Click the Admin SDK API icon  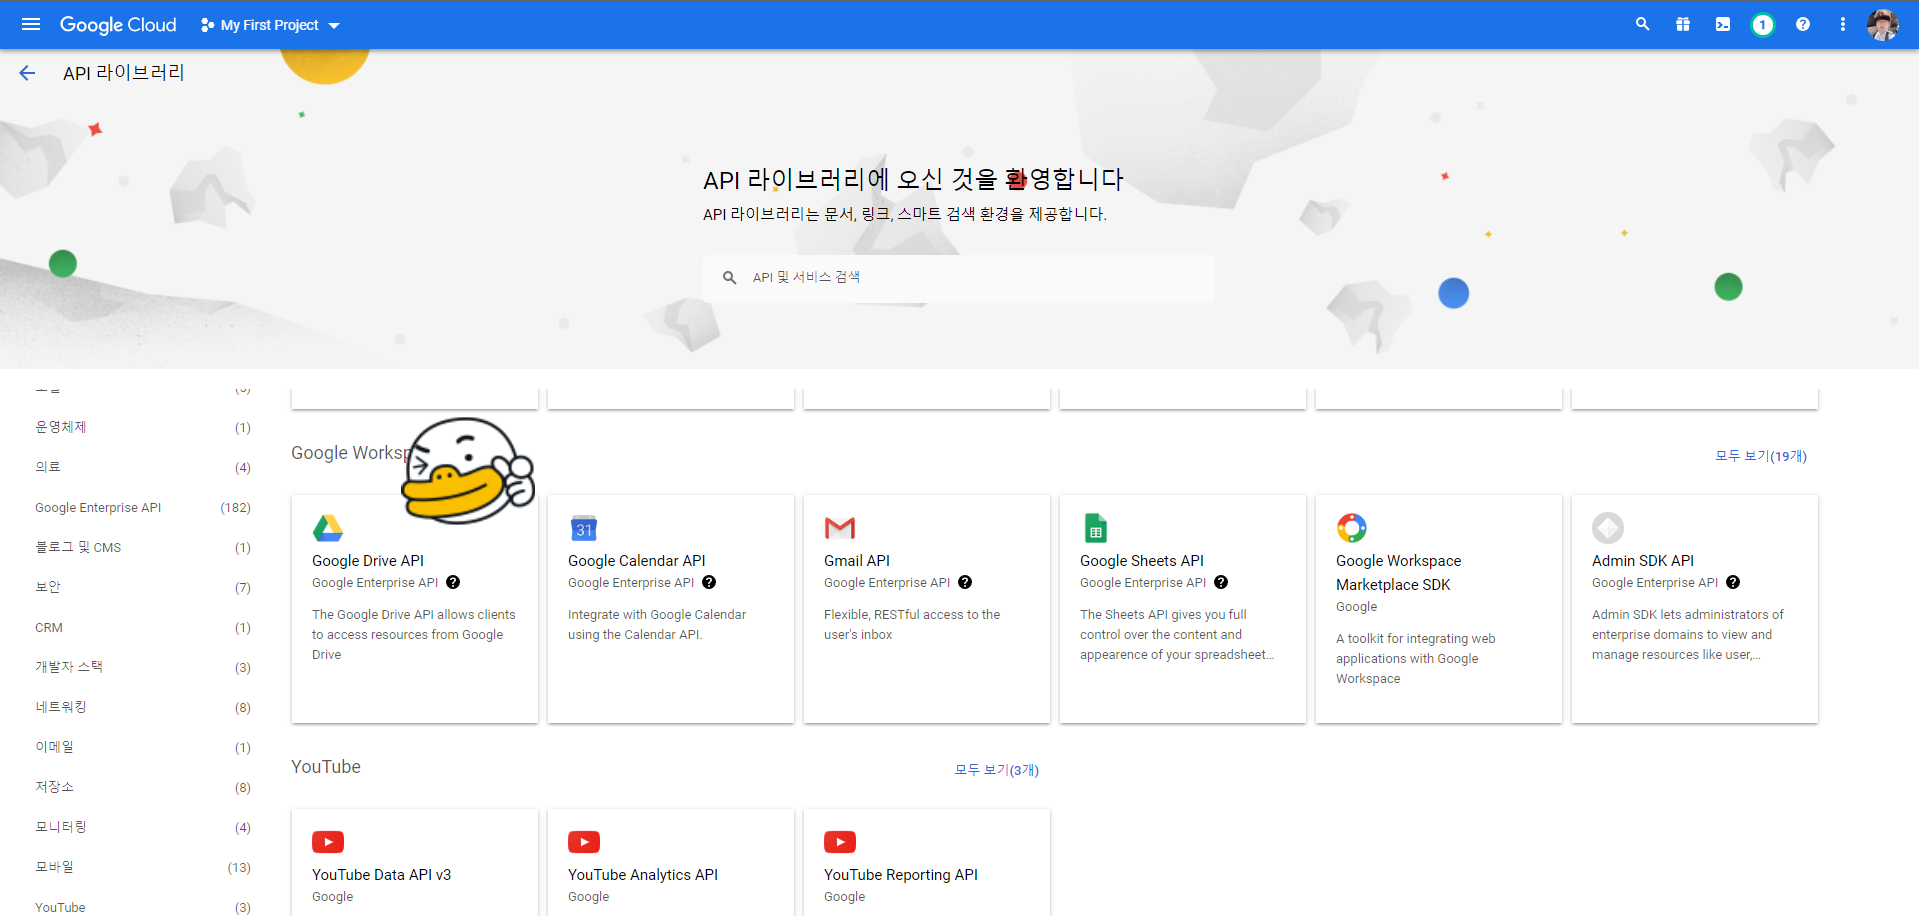tap(1608, 527)
